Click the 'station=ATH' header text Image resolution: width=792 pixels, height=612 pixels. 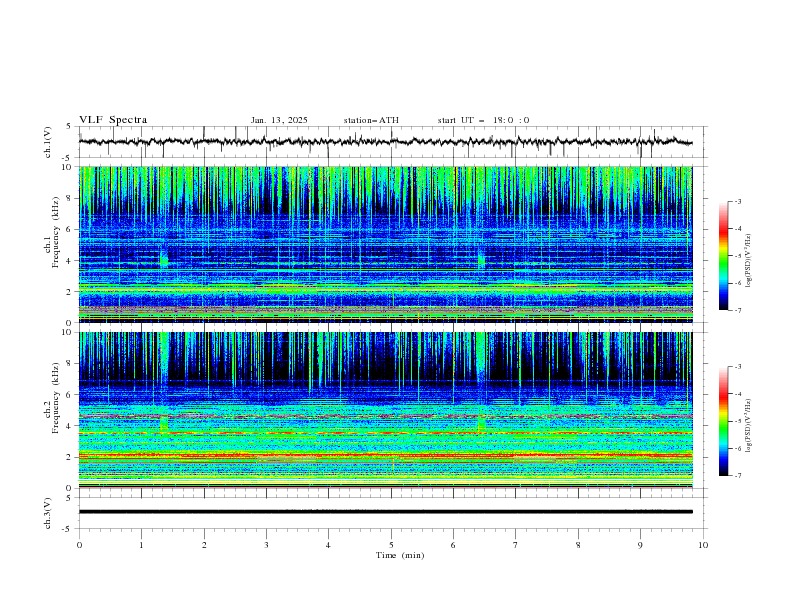tap(371, 120)
